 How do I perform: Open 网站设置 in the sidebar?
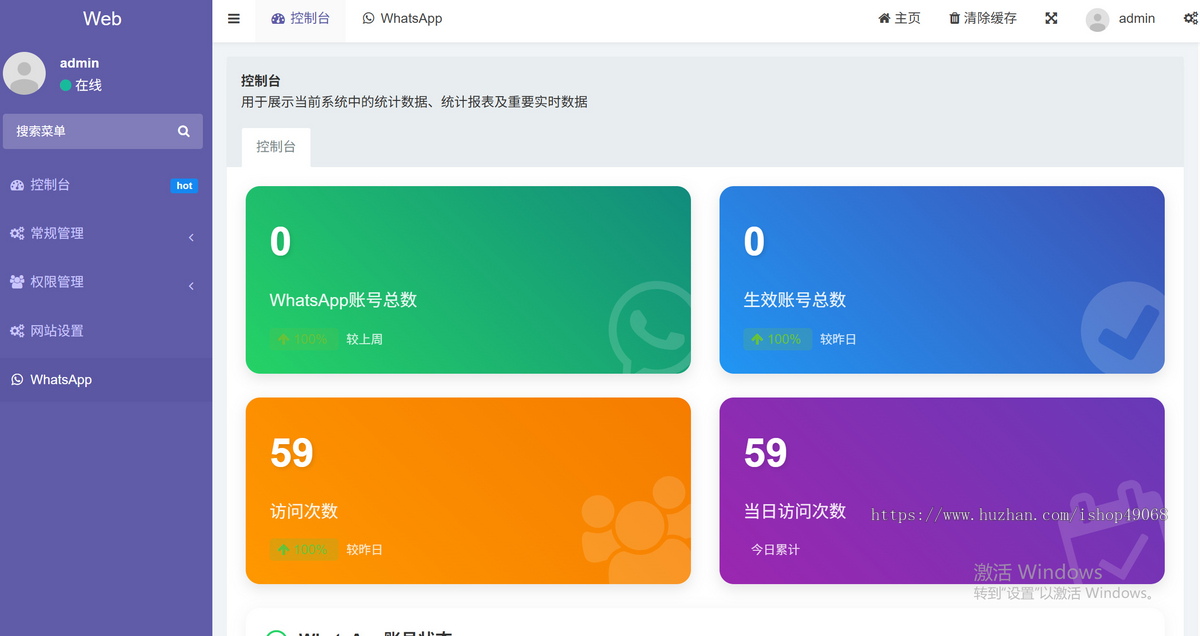(106, 331)
